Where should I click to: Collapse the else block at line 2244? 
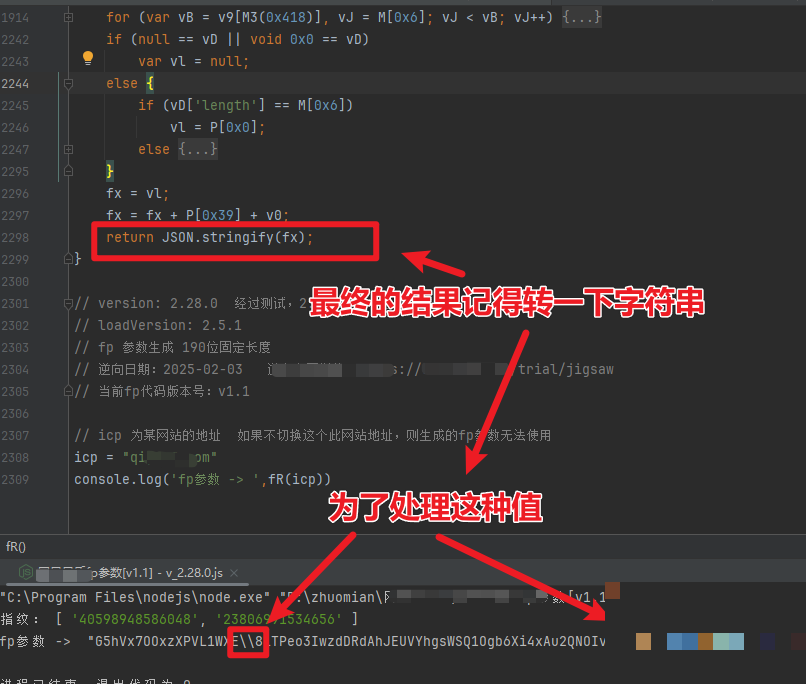68,84
